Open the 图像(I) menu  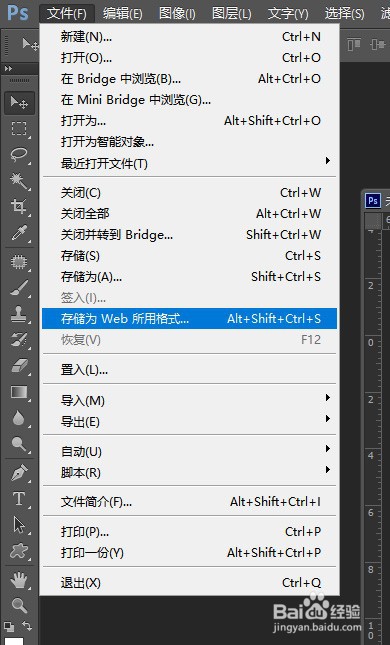[x=177, y=14]
